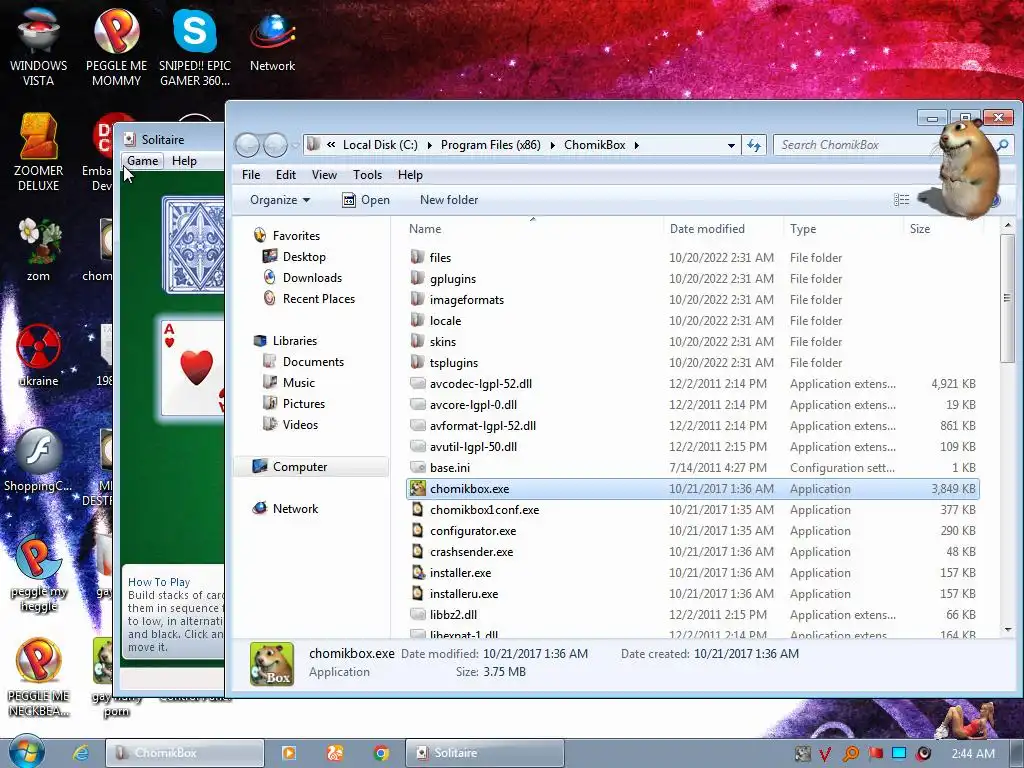The height and width of the screenshot is (768, 1024).
Task: Click the skins folder icon
Action: coord(417,342)
